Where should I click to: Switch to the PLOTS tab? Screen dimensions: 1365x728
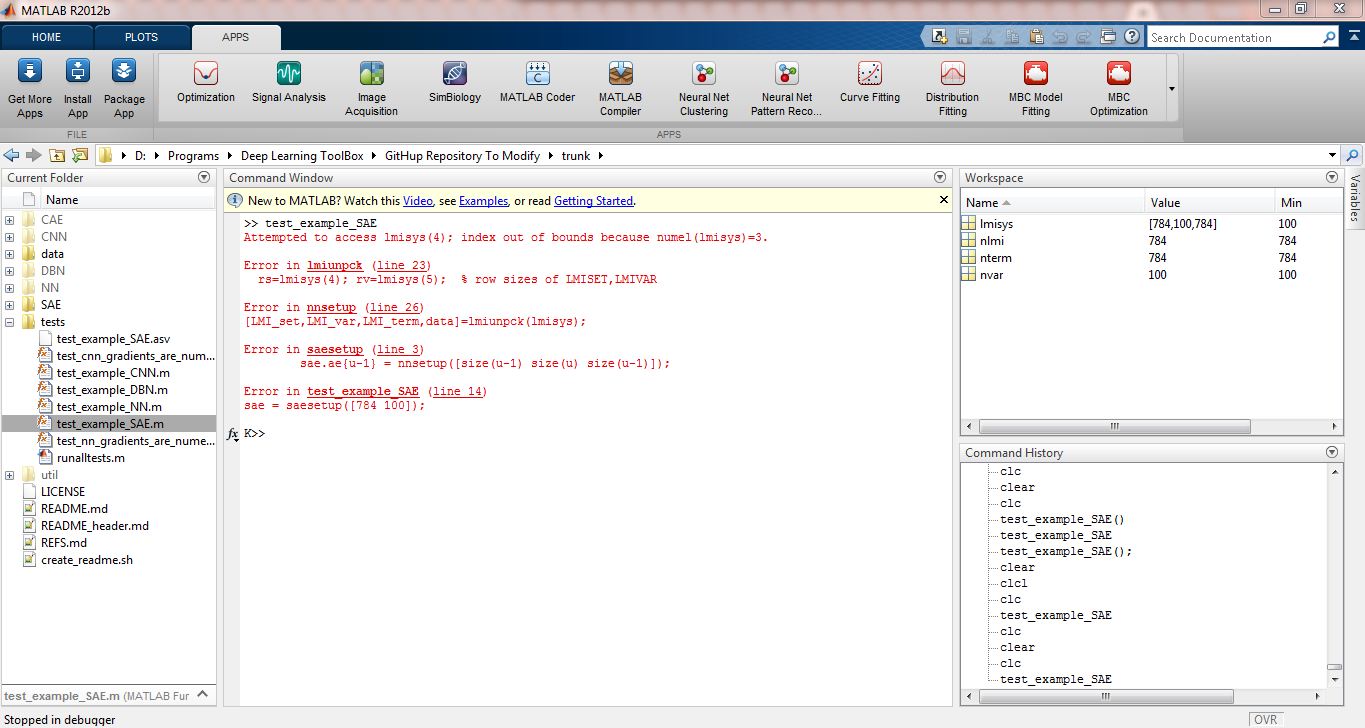141,37
